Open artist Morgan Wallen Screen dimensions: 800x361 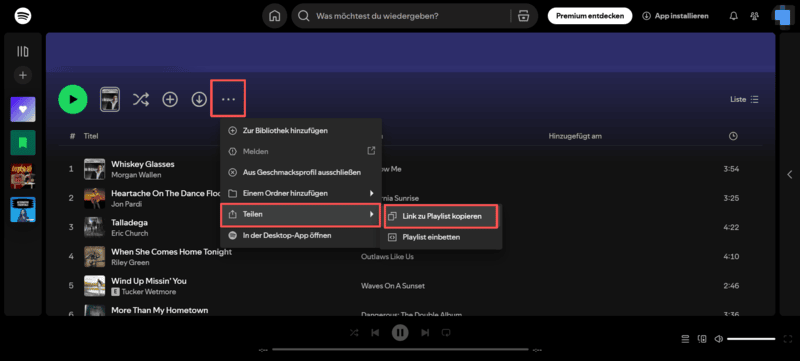(136, 175)
